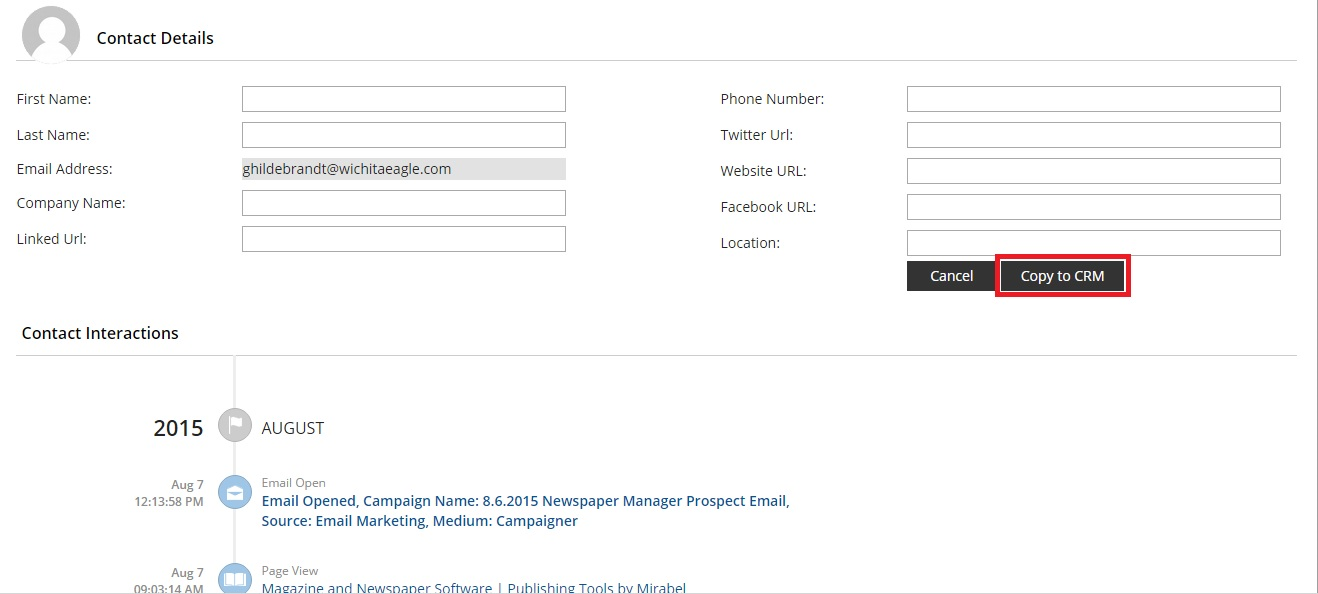Open the Email Opened campaign interaction link
The image size is (1318, 594).
[526, 511]
